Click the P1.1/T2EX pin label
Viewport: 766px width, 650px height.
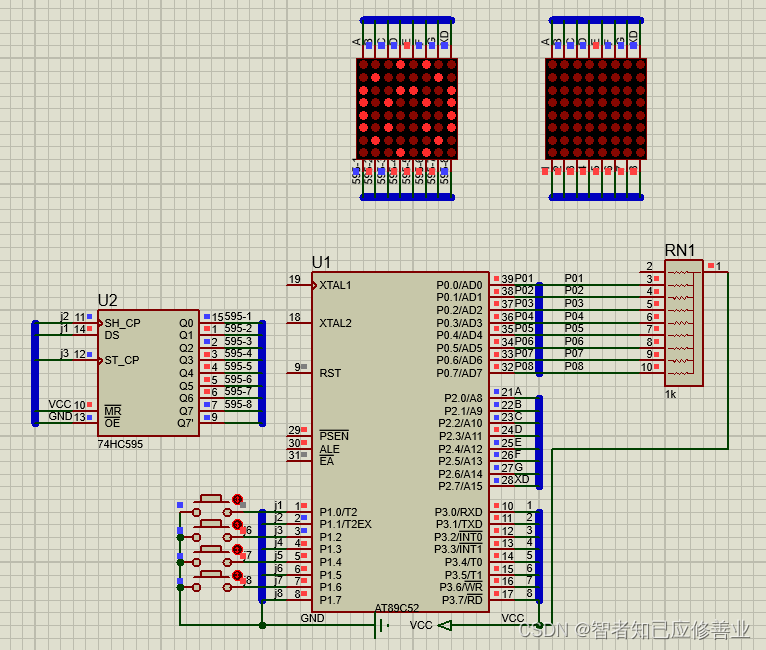tap(345, 524)
